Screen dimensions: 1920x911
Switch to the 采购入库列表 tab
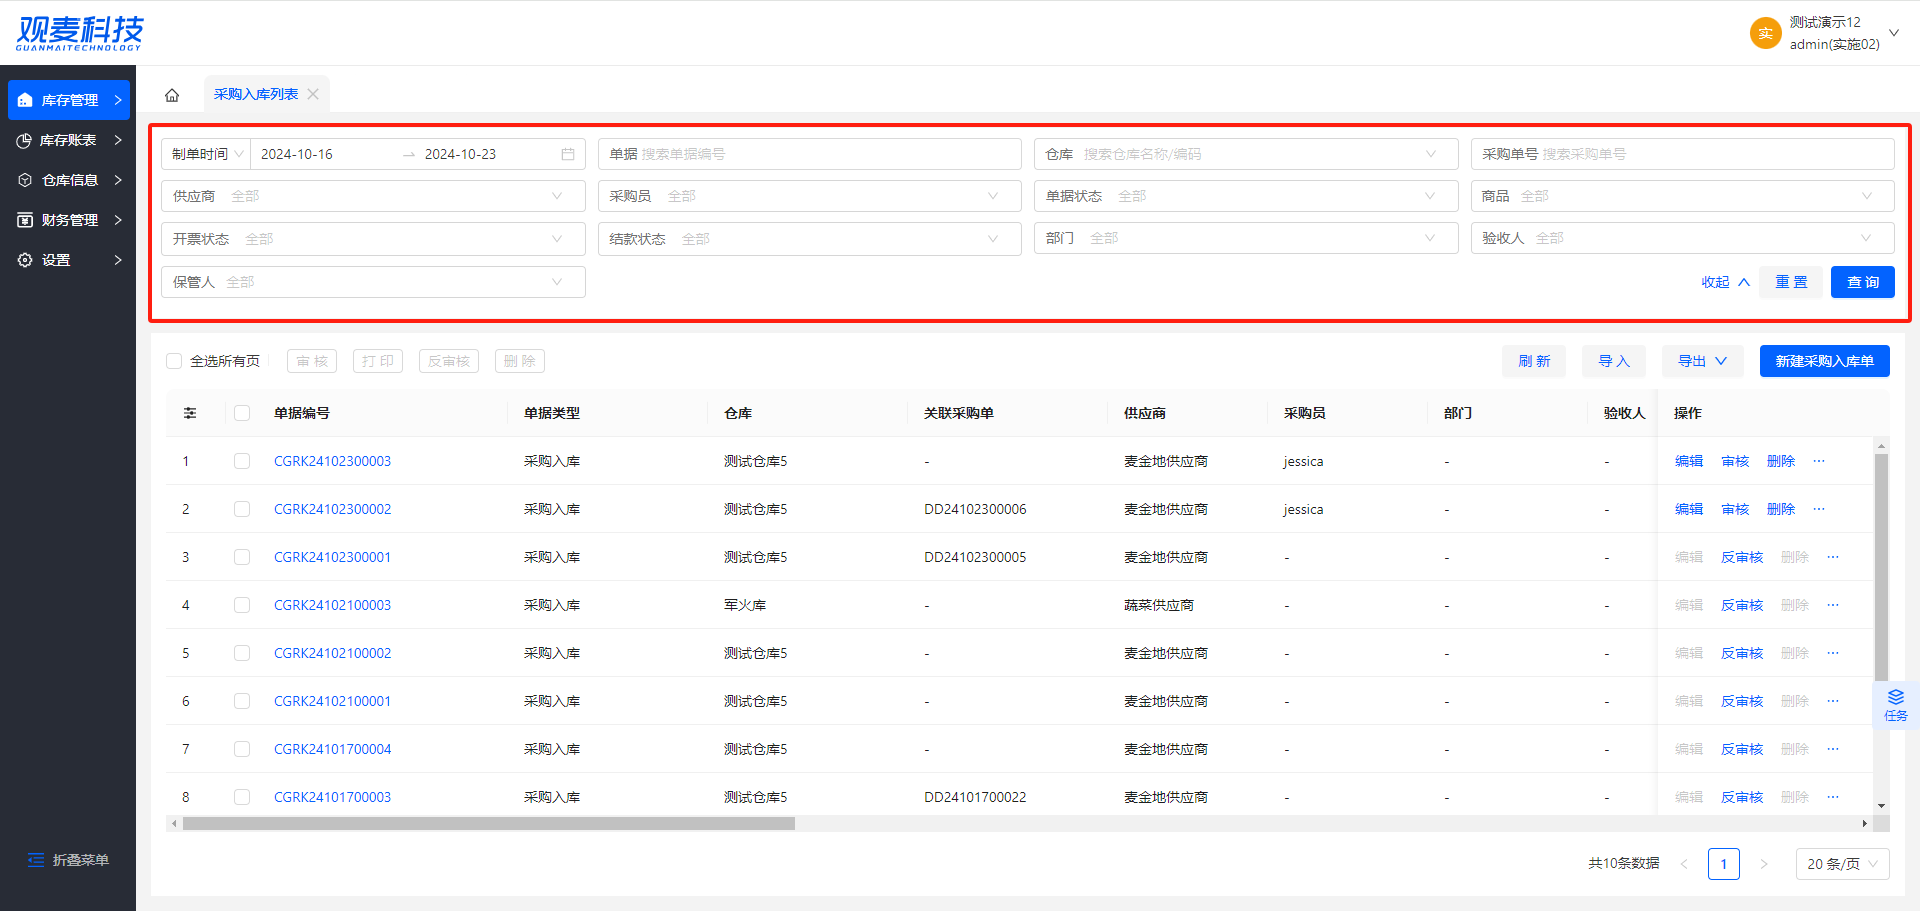pyautogui.click(x=256, y=94)
